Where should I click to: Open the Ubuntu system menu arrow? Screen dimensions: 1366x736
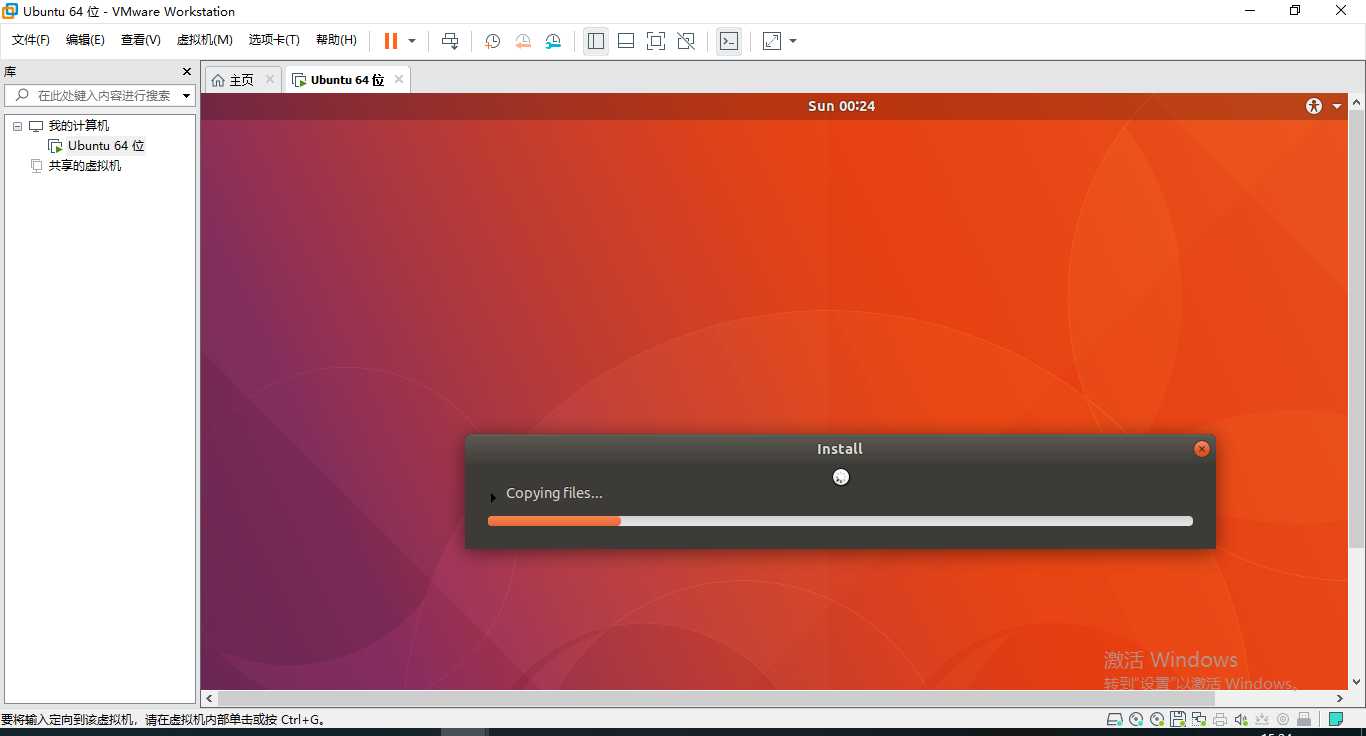pyautogui.click(x=1337, y=106)
